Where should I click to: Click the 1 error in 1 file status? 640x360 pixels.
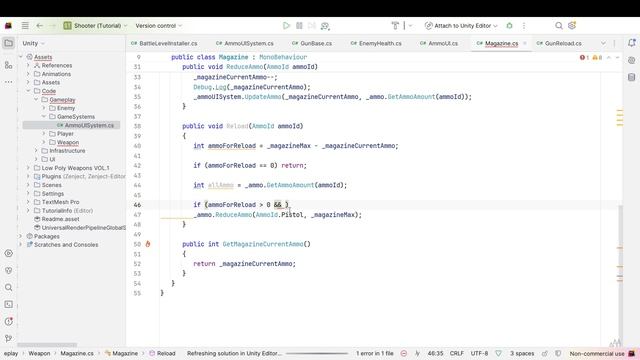pos(375,353)
